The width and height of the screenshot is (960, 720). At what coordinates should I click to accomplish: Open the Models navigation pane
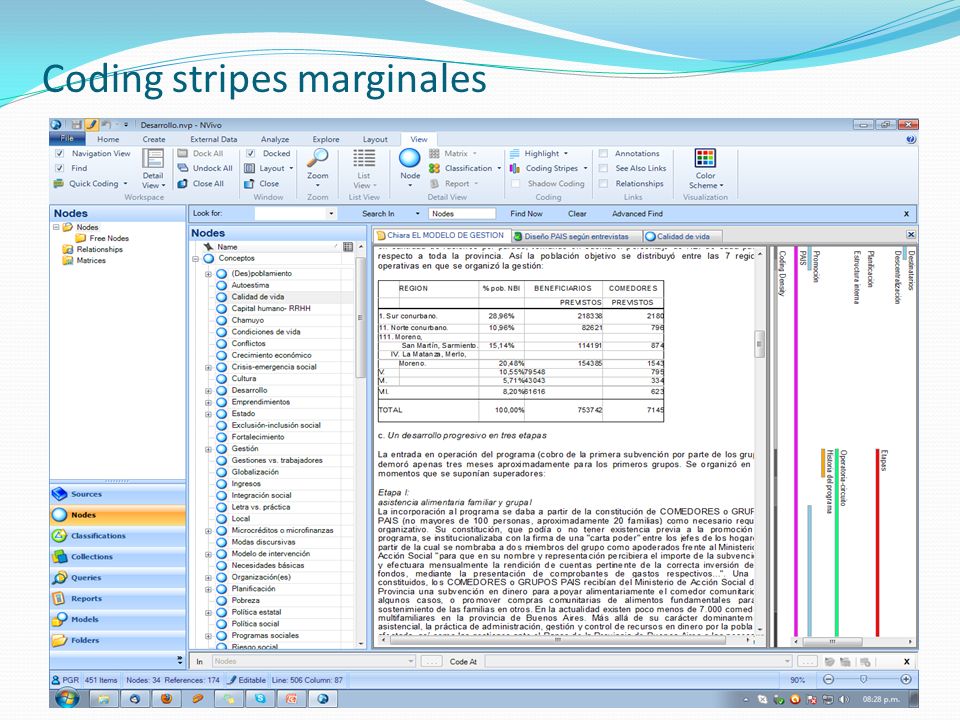(118, 619)
